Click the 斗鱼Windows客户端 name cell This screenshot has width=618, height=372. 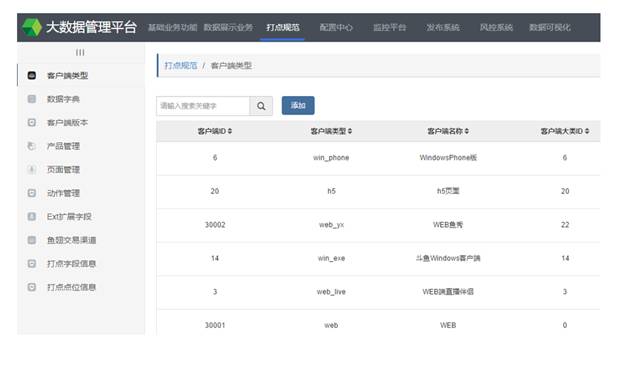(448, 258)
